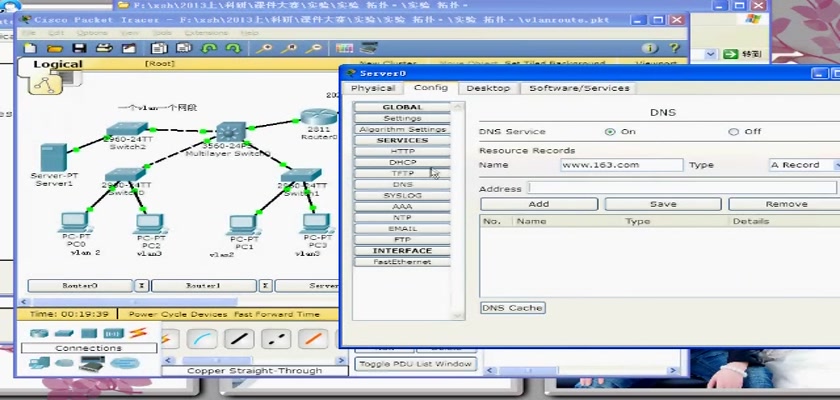Switch to the Physical tab
Image resolution: width=840 pixels, height=400 pixels.
[x=373, y=88]
